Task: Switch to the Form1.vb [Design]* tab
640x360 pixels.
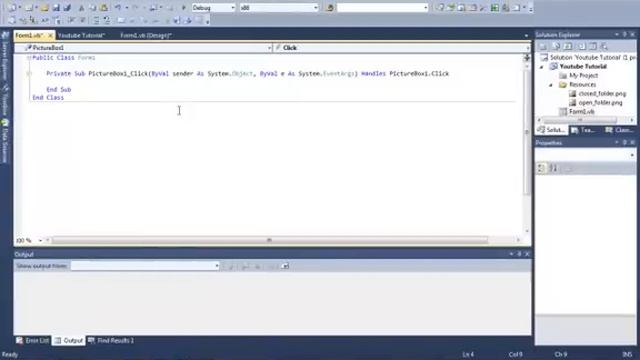Action: coord(146,36)
